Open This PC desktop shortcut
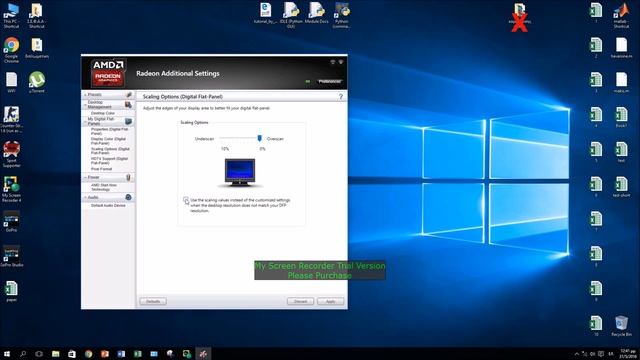 click(x=11, y=16)
